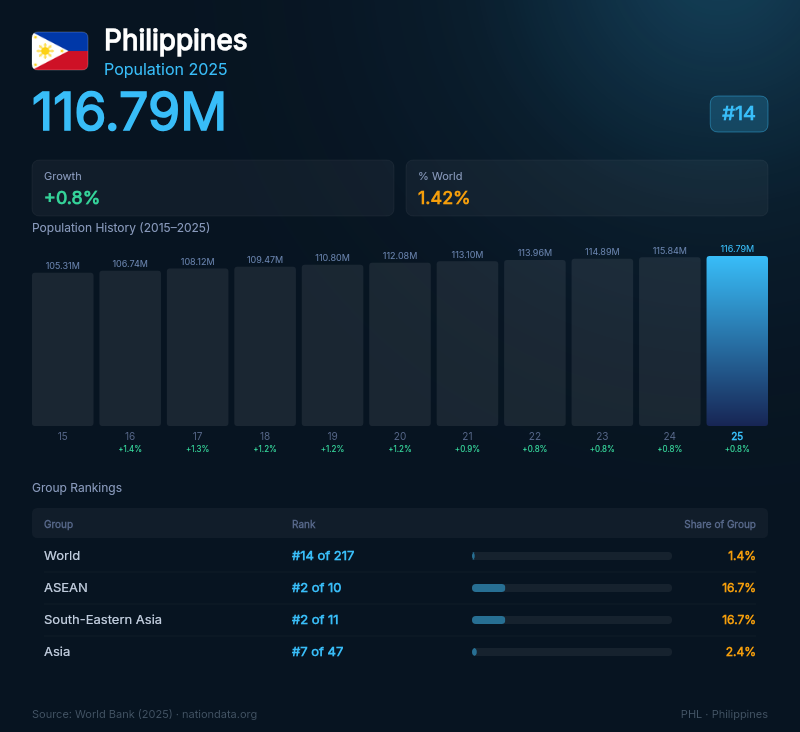Click the Philippines flag icon

(60, 51)
